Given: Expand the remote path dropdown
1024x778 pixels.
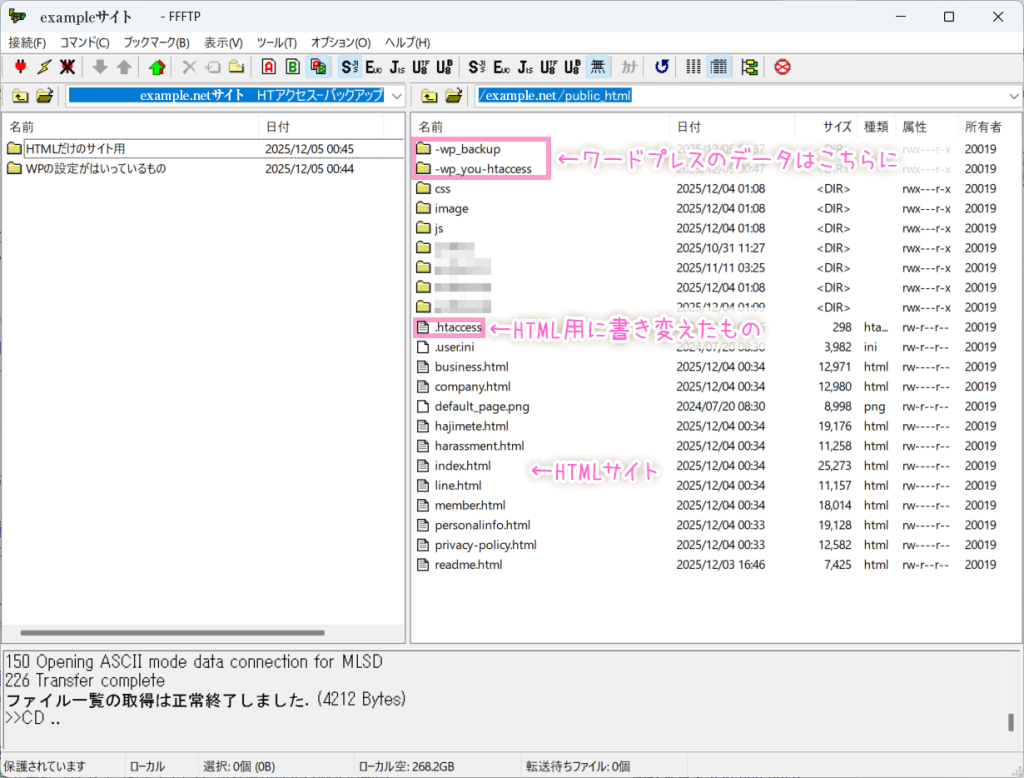Looking at the screenshot, I should tap(1014, 96).
